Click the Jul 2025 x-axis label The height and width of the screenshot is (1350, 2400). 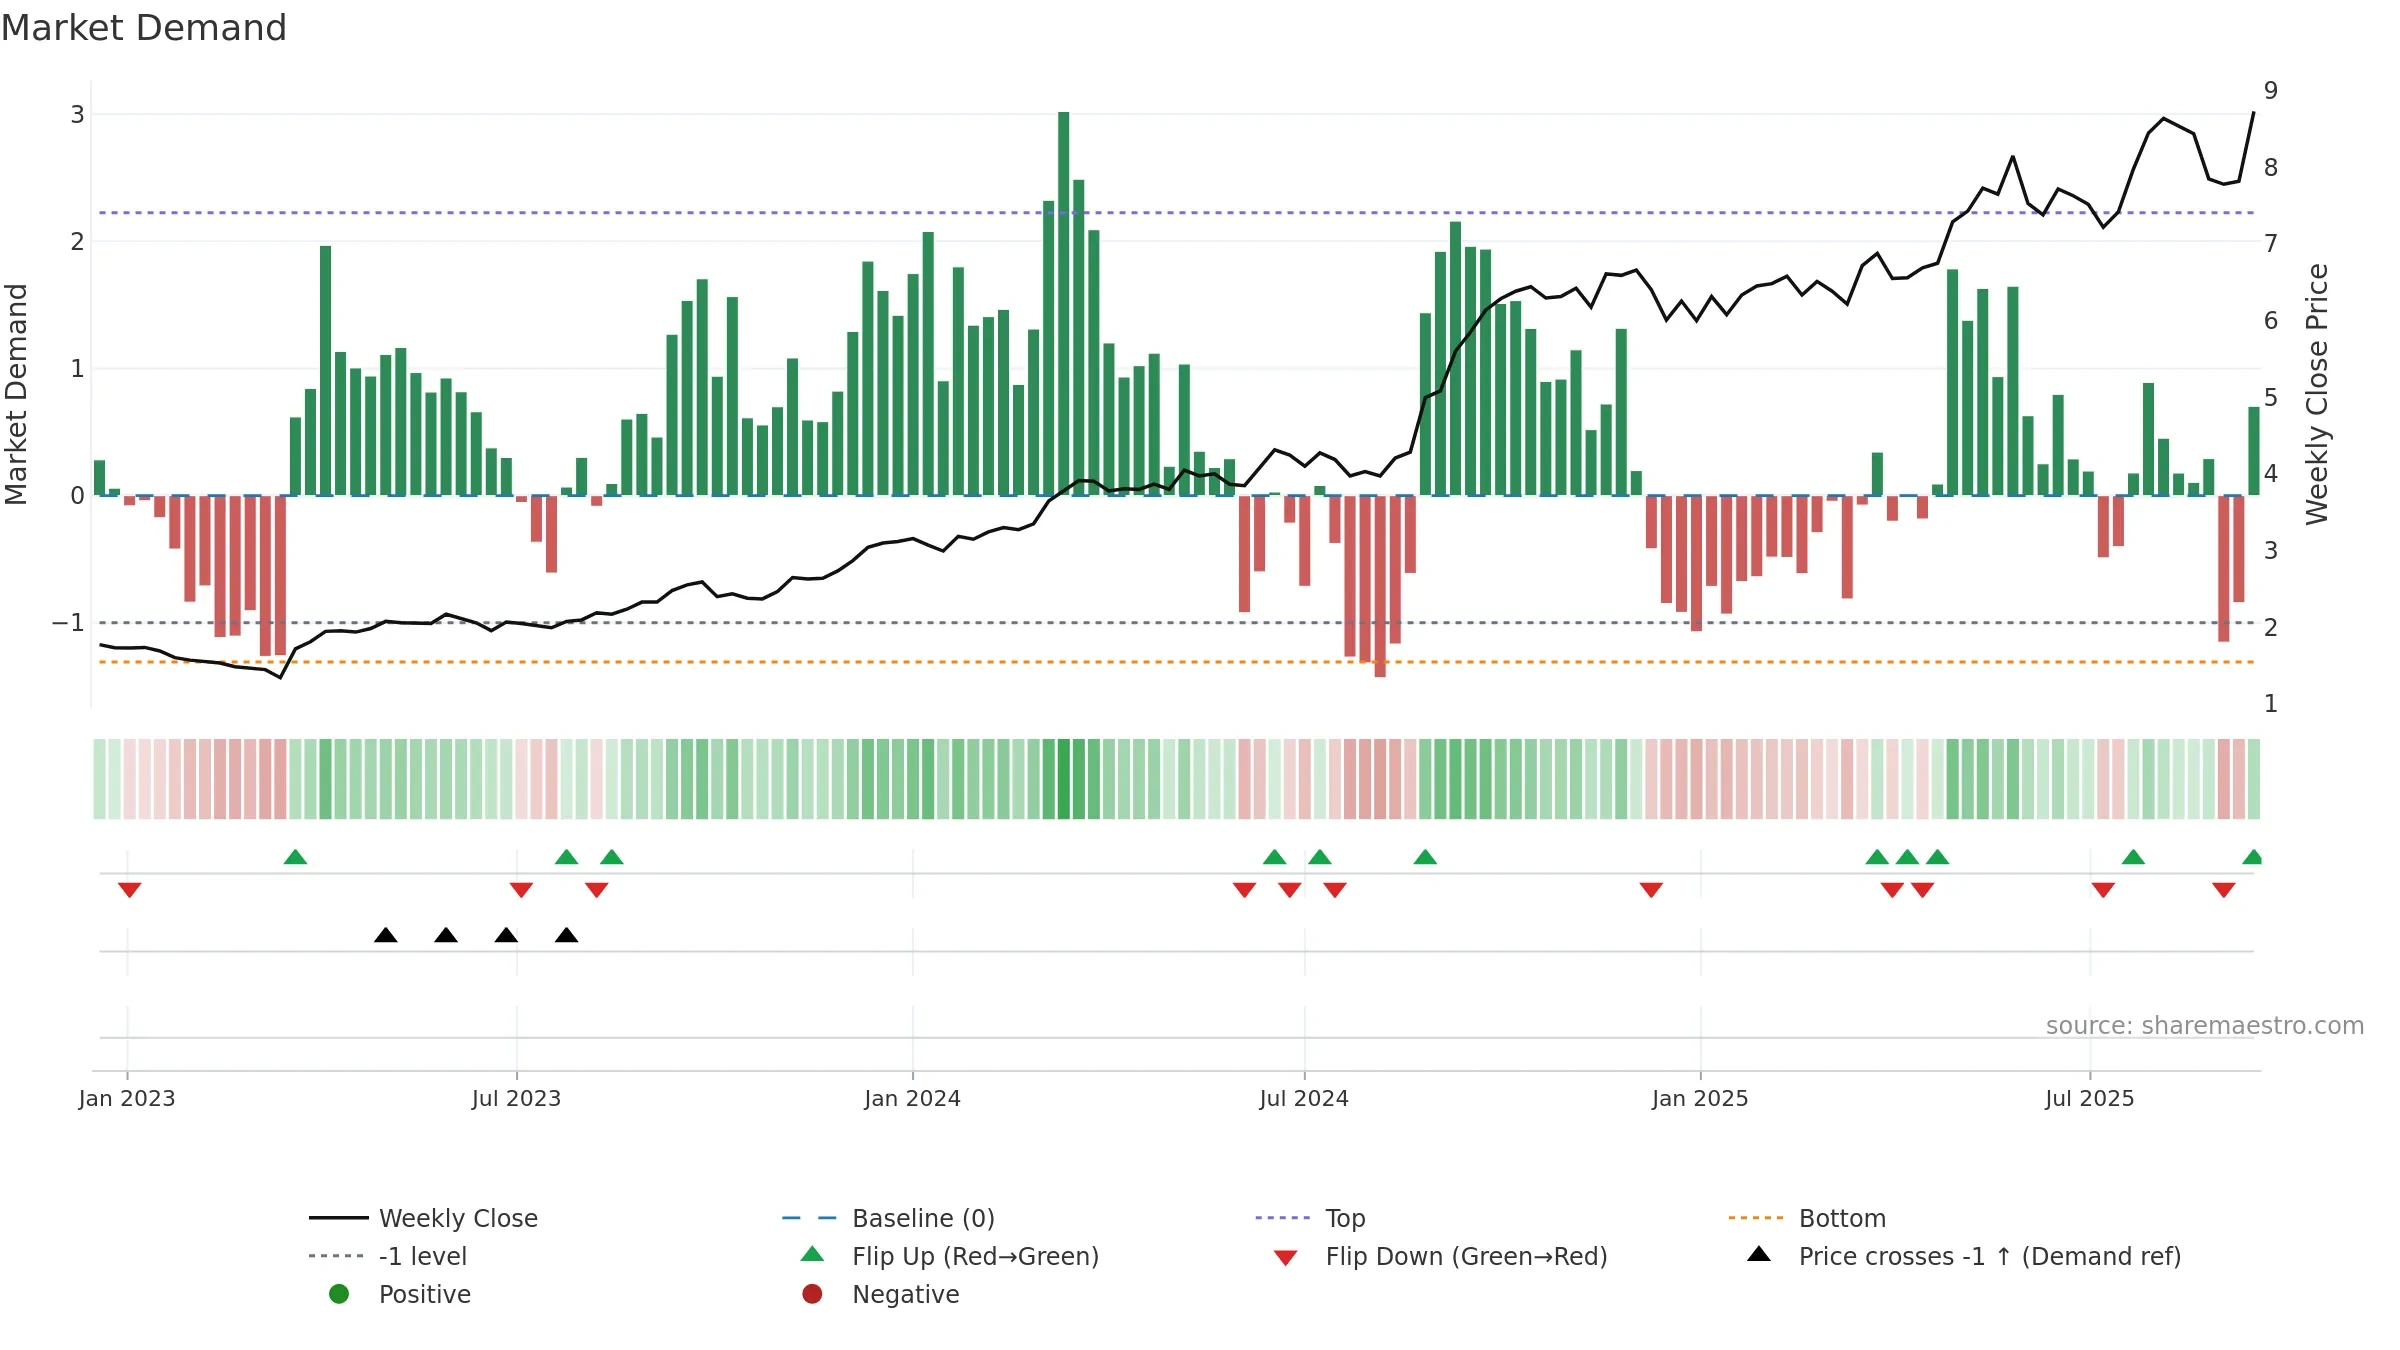pos(2090,1099)
